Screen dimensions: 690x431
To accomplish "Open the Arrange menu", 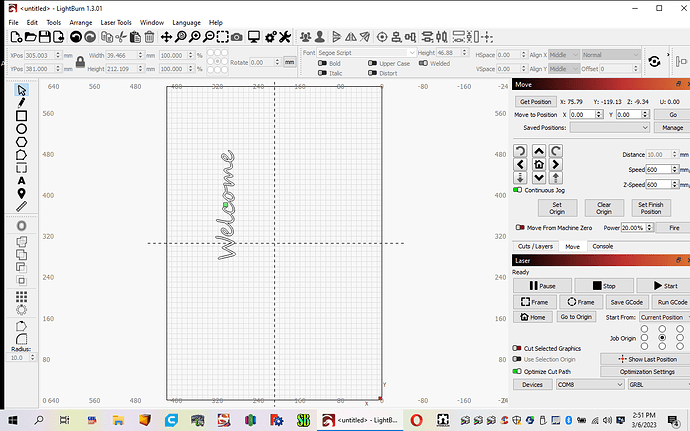I will click(81, 22).
